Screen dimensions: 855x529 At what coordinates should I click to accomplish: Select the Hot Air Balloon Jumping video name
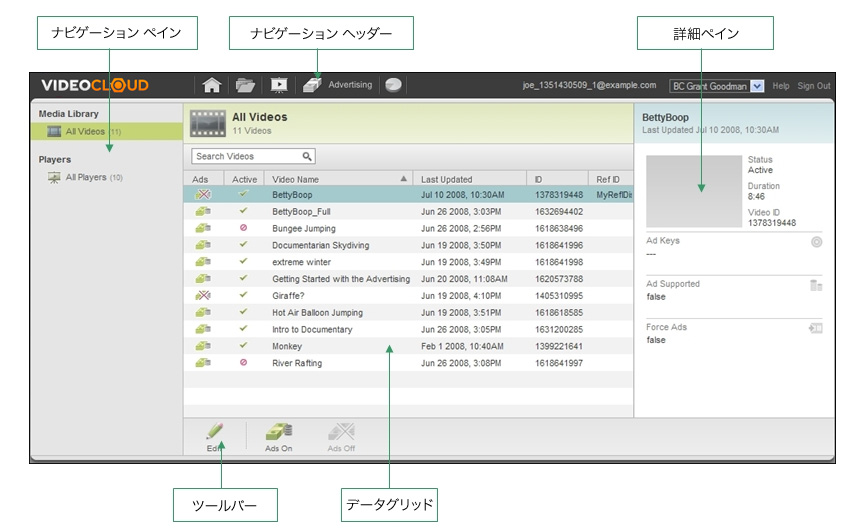pyautogui.click(x=317, y=312)
